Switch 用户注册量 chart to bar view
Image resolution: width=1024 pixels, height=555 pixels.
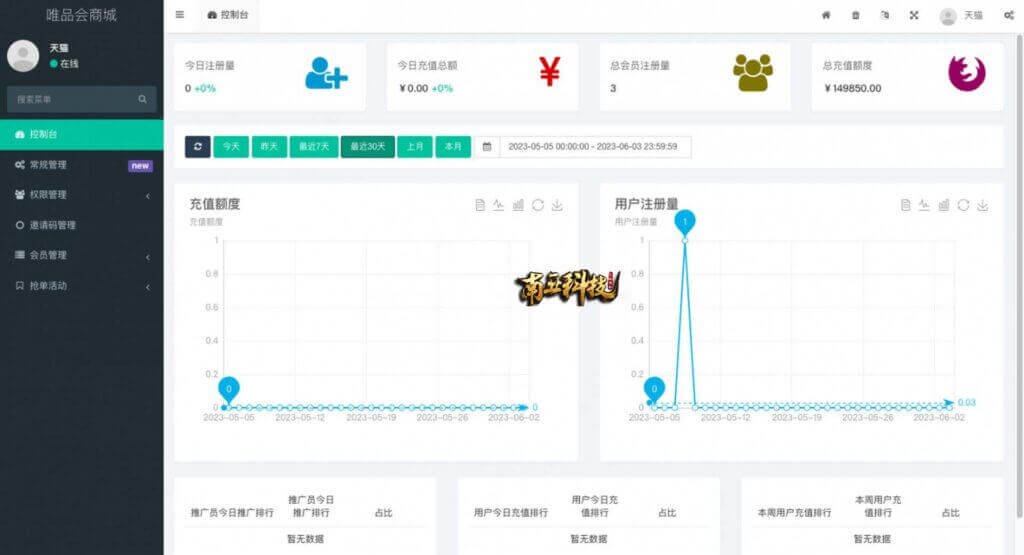pos(943,205)
